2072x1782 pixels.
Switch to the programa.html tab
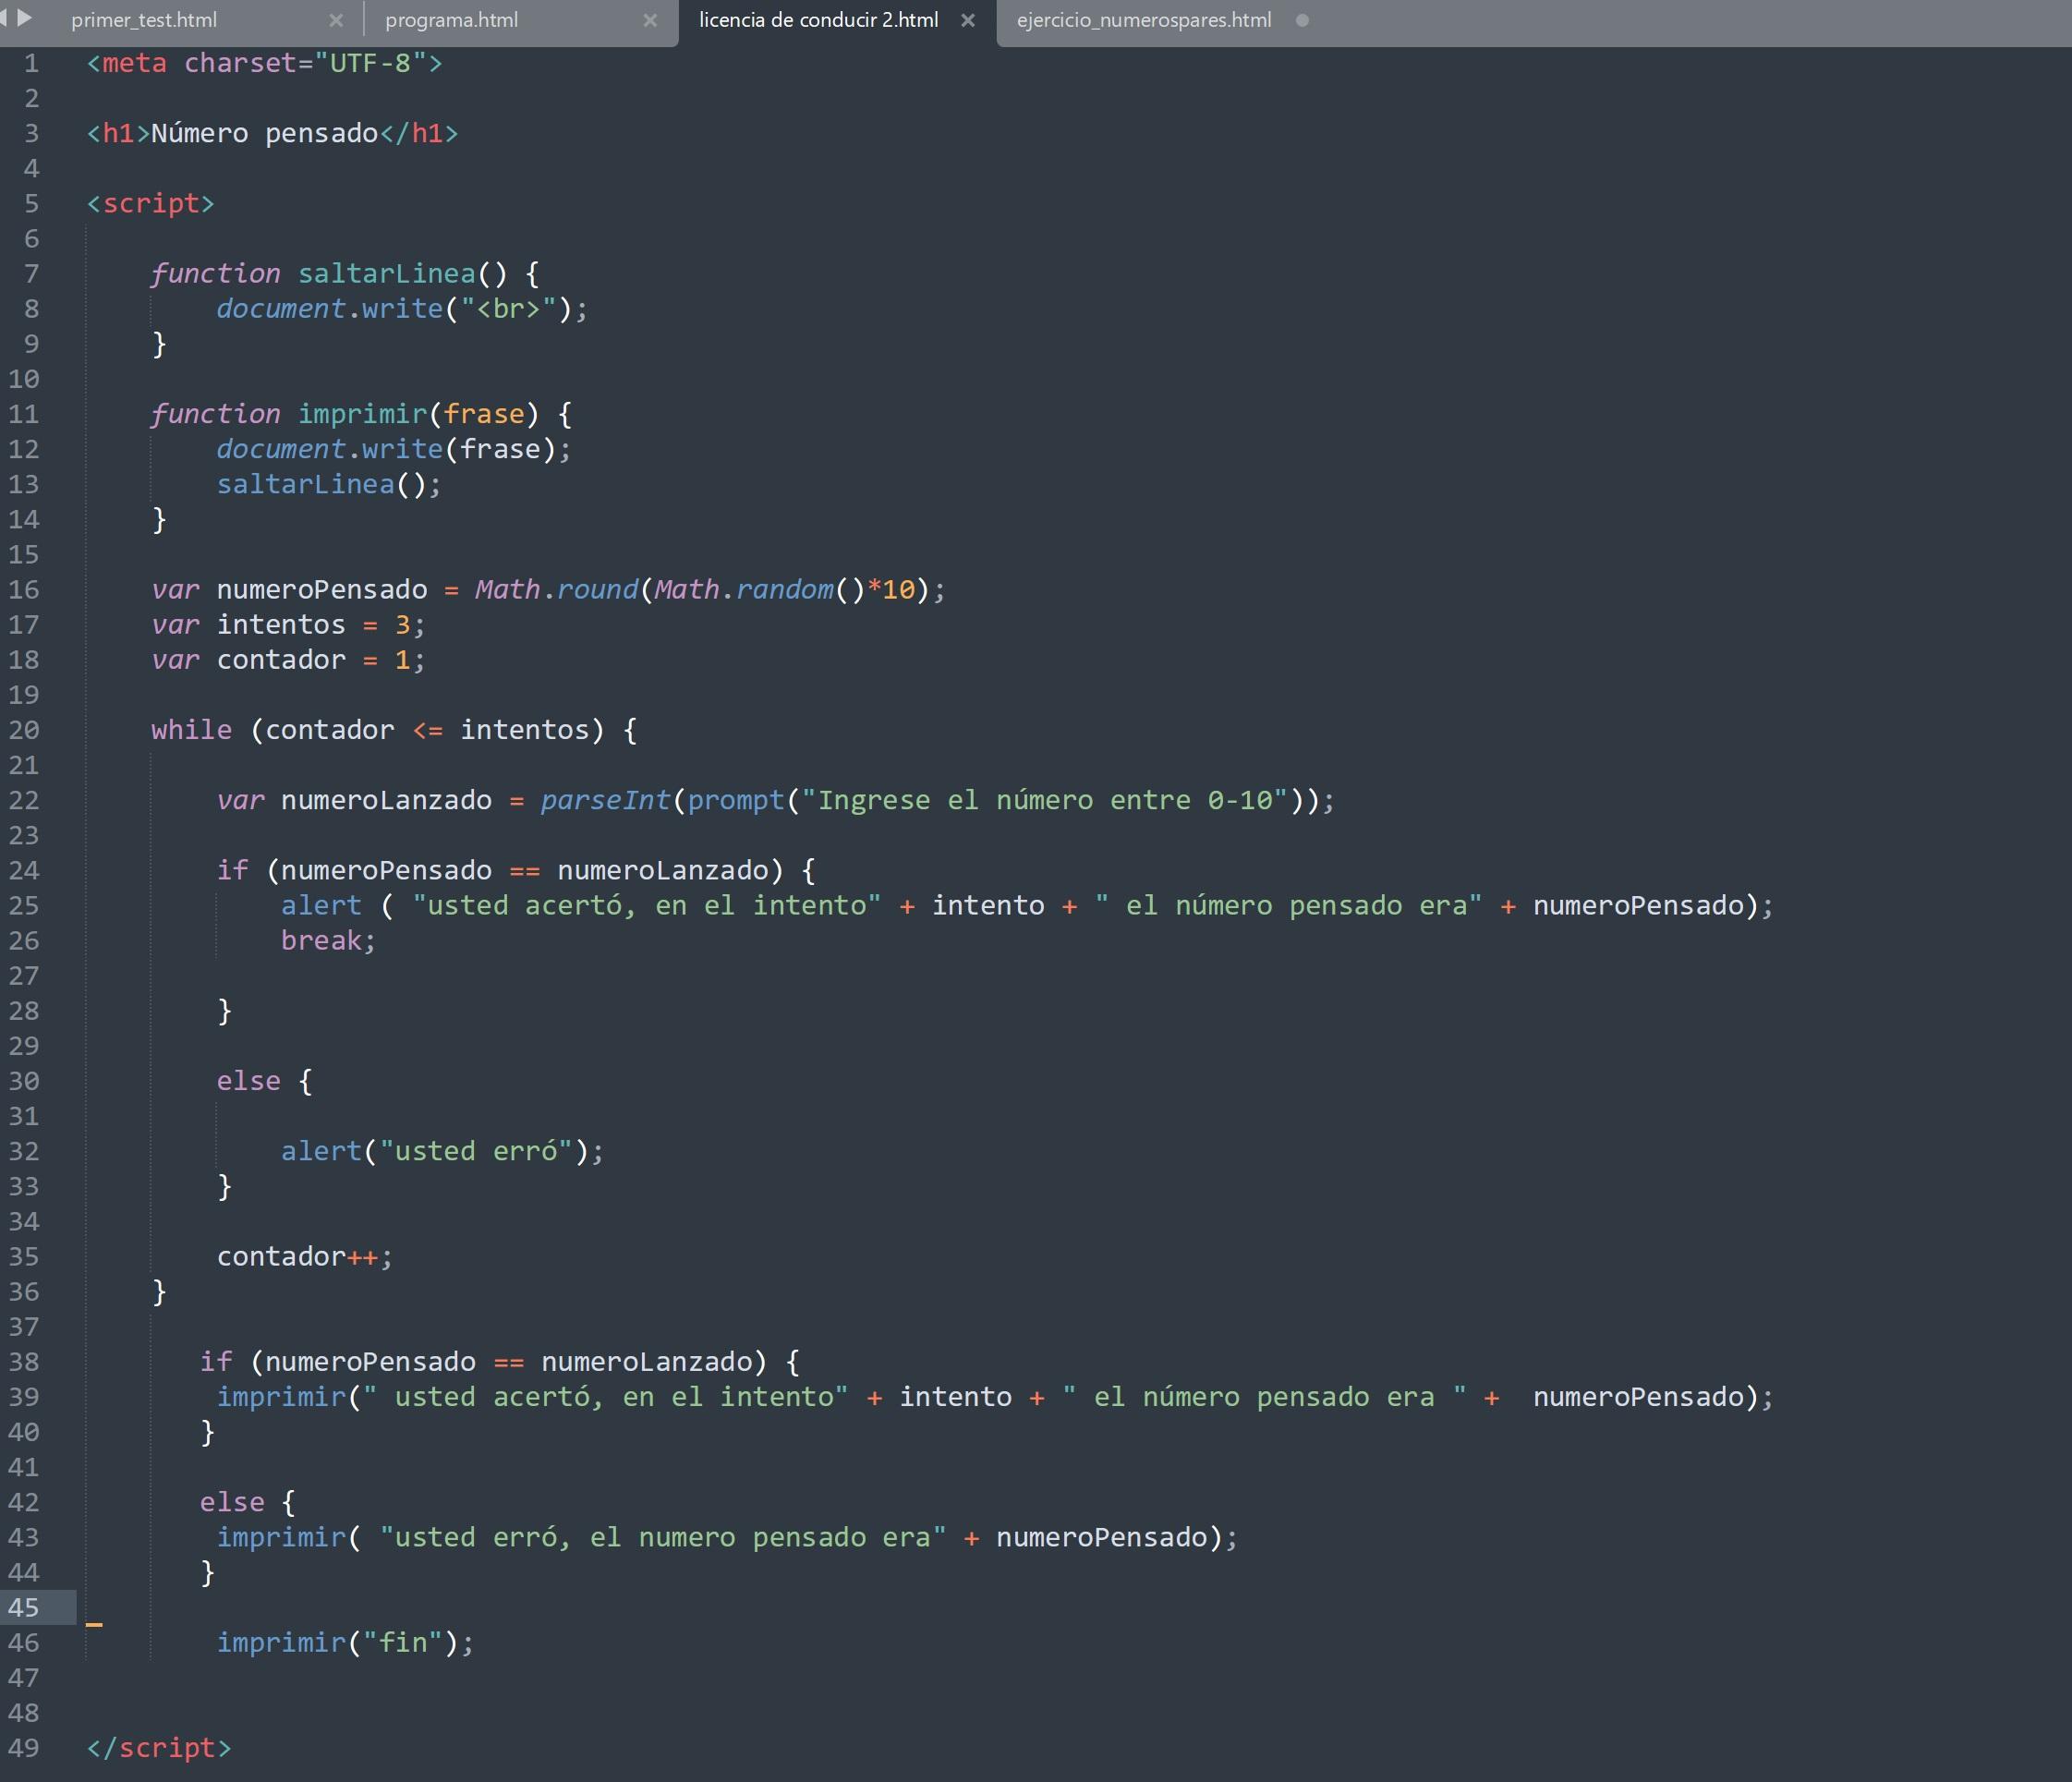[x=451, y=20]
